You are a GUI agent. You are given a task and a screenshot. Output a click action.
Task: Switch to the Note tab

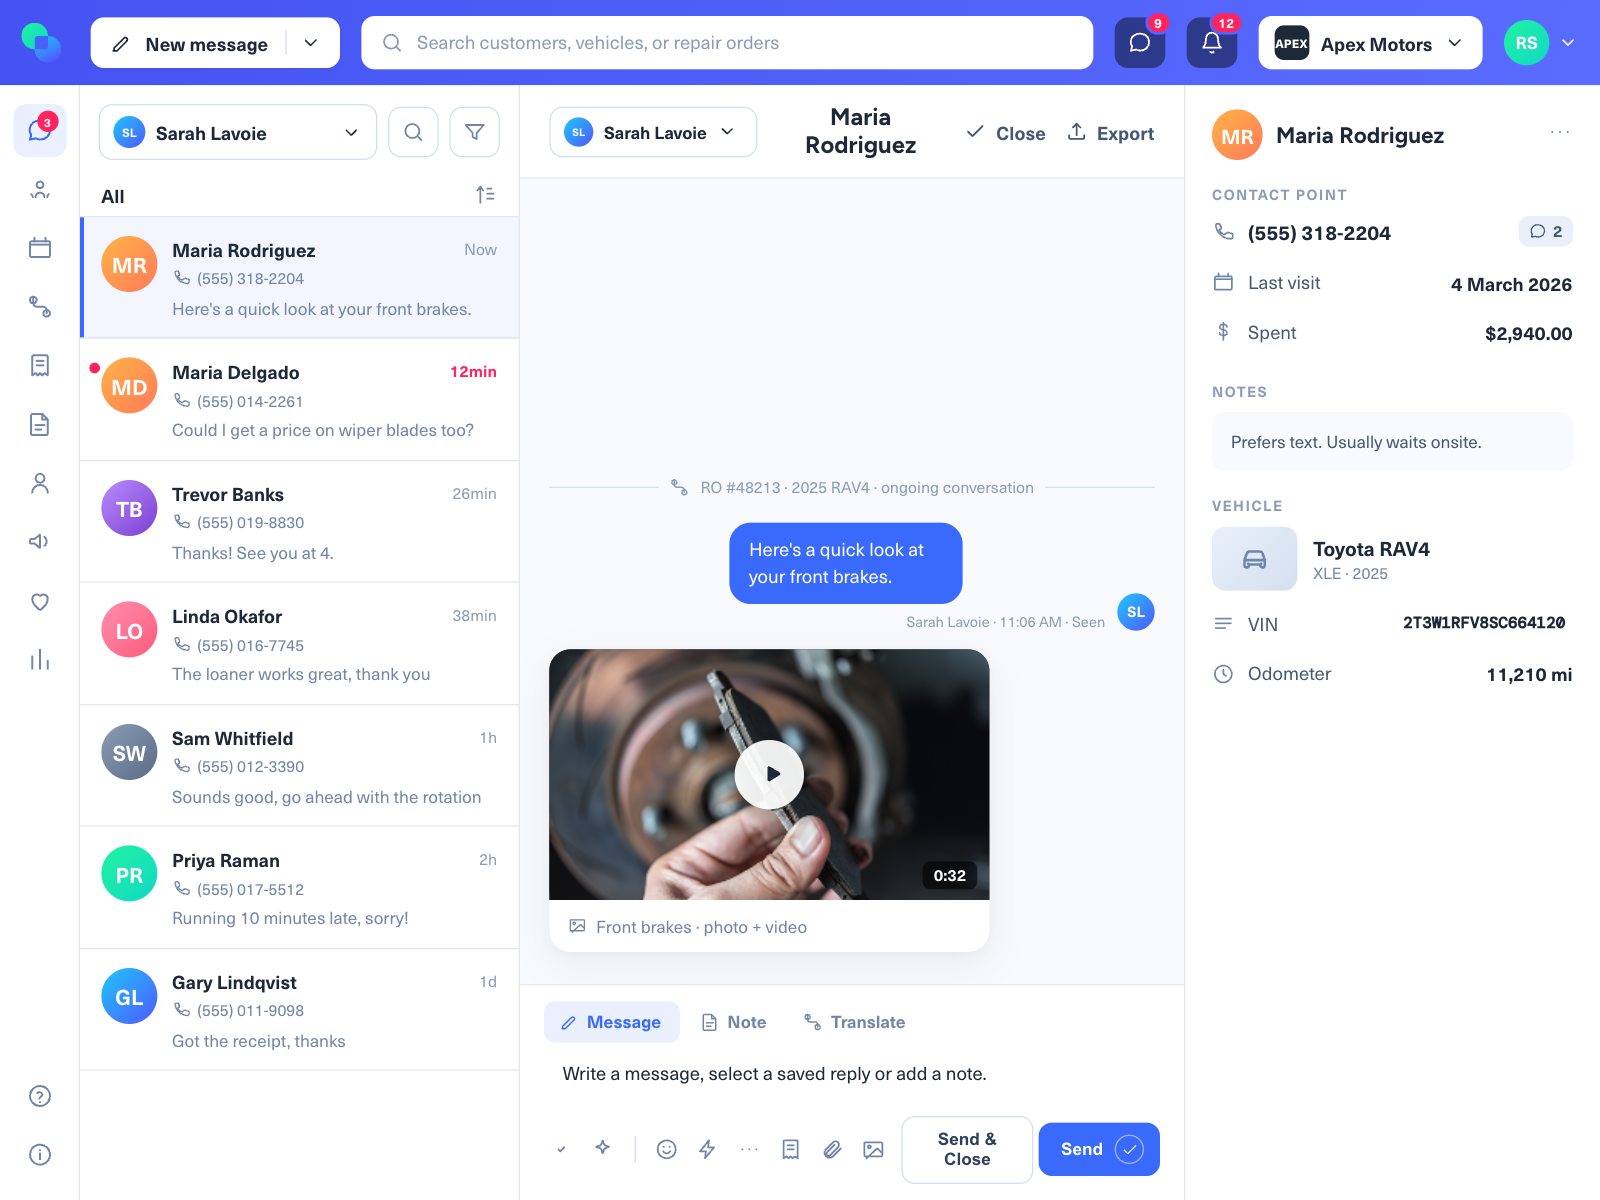[x=734, y=1022]
